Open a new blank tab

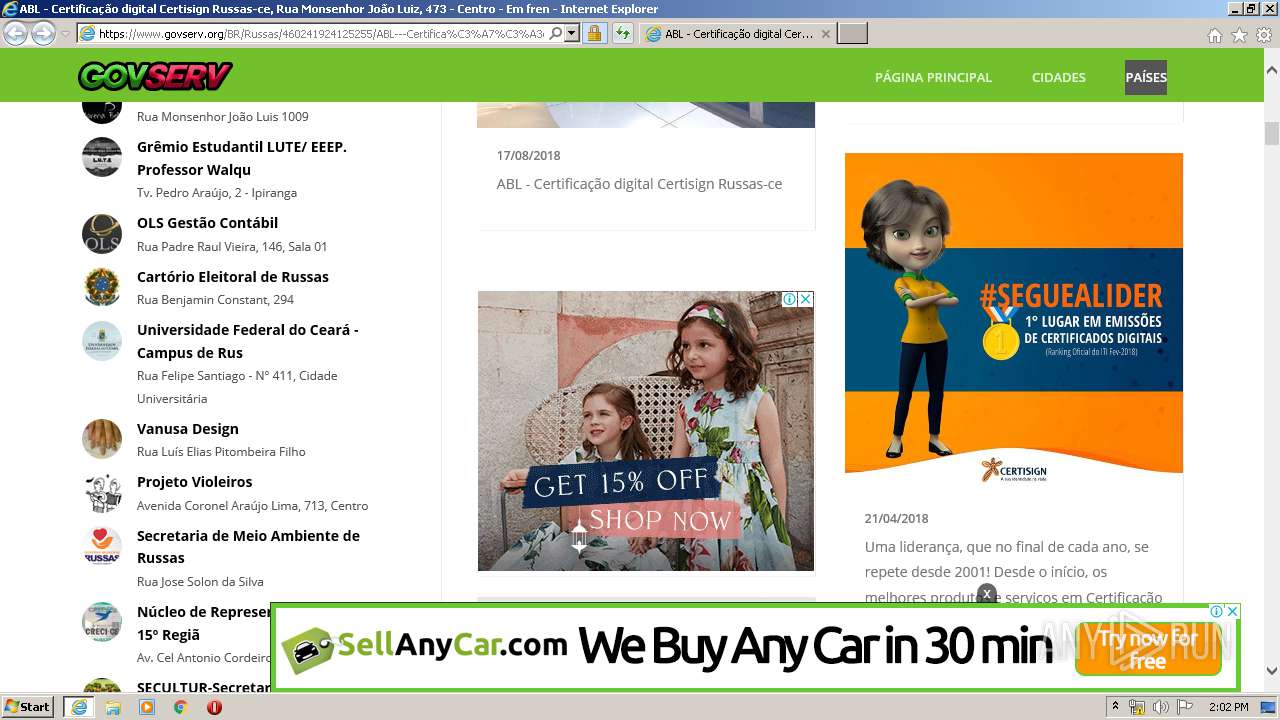[x=852, y=33]
